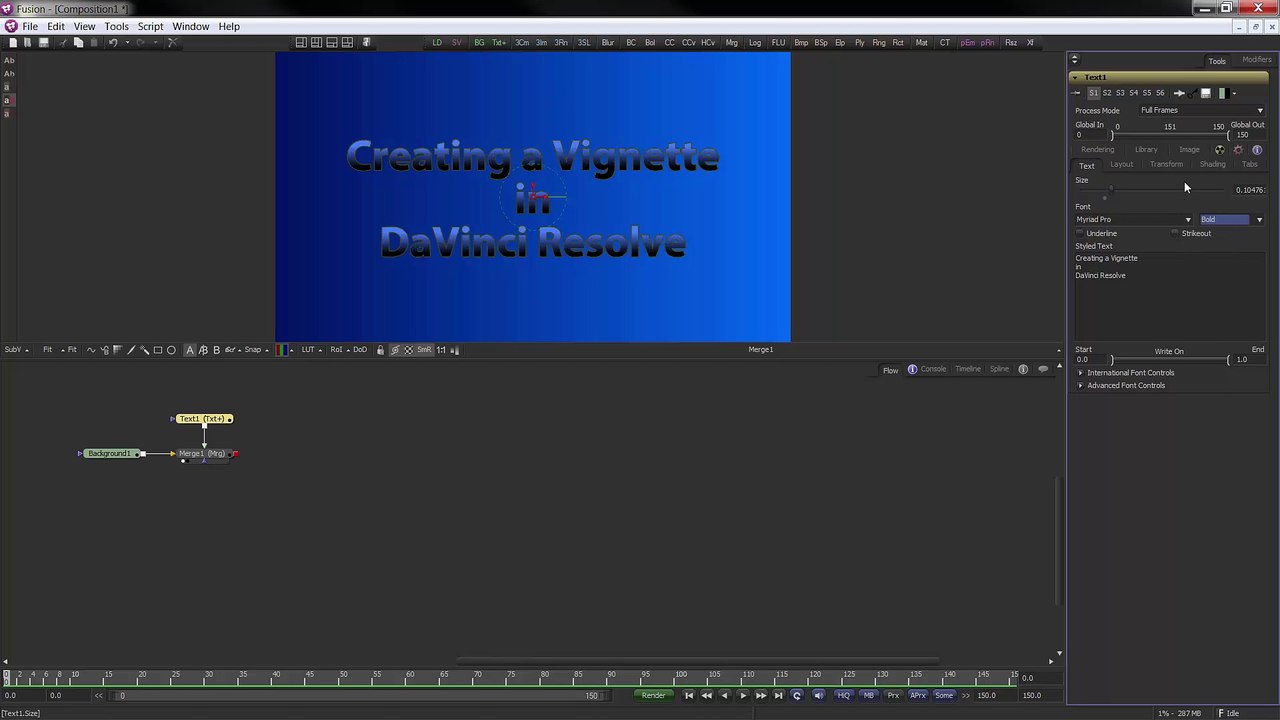Viewport: 1280px width, 720px height.
Task: Click the Some render quality button
Action: coord(944,695)
